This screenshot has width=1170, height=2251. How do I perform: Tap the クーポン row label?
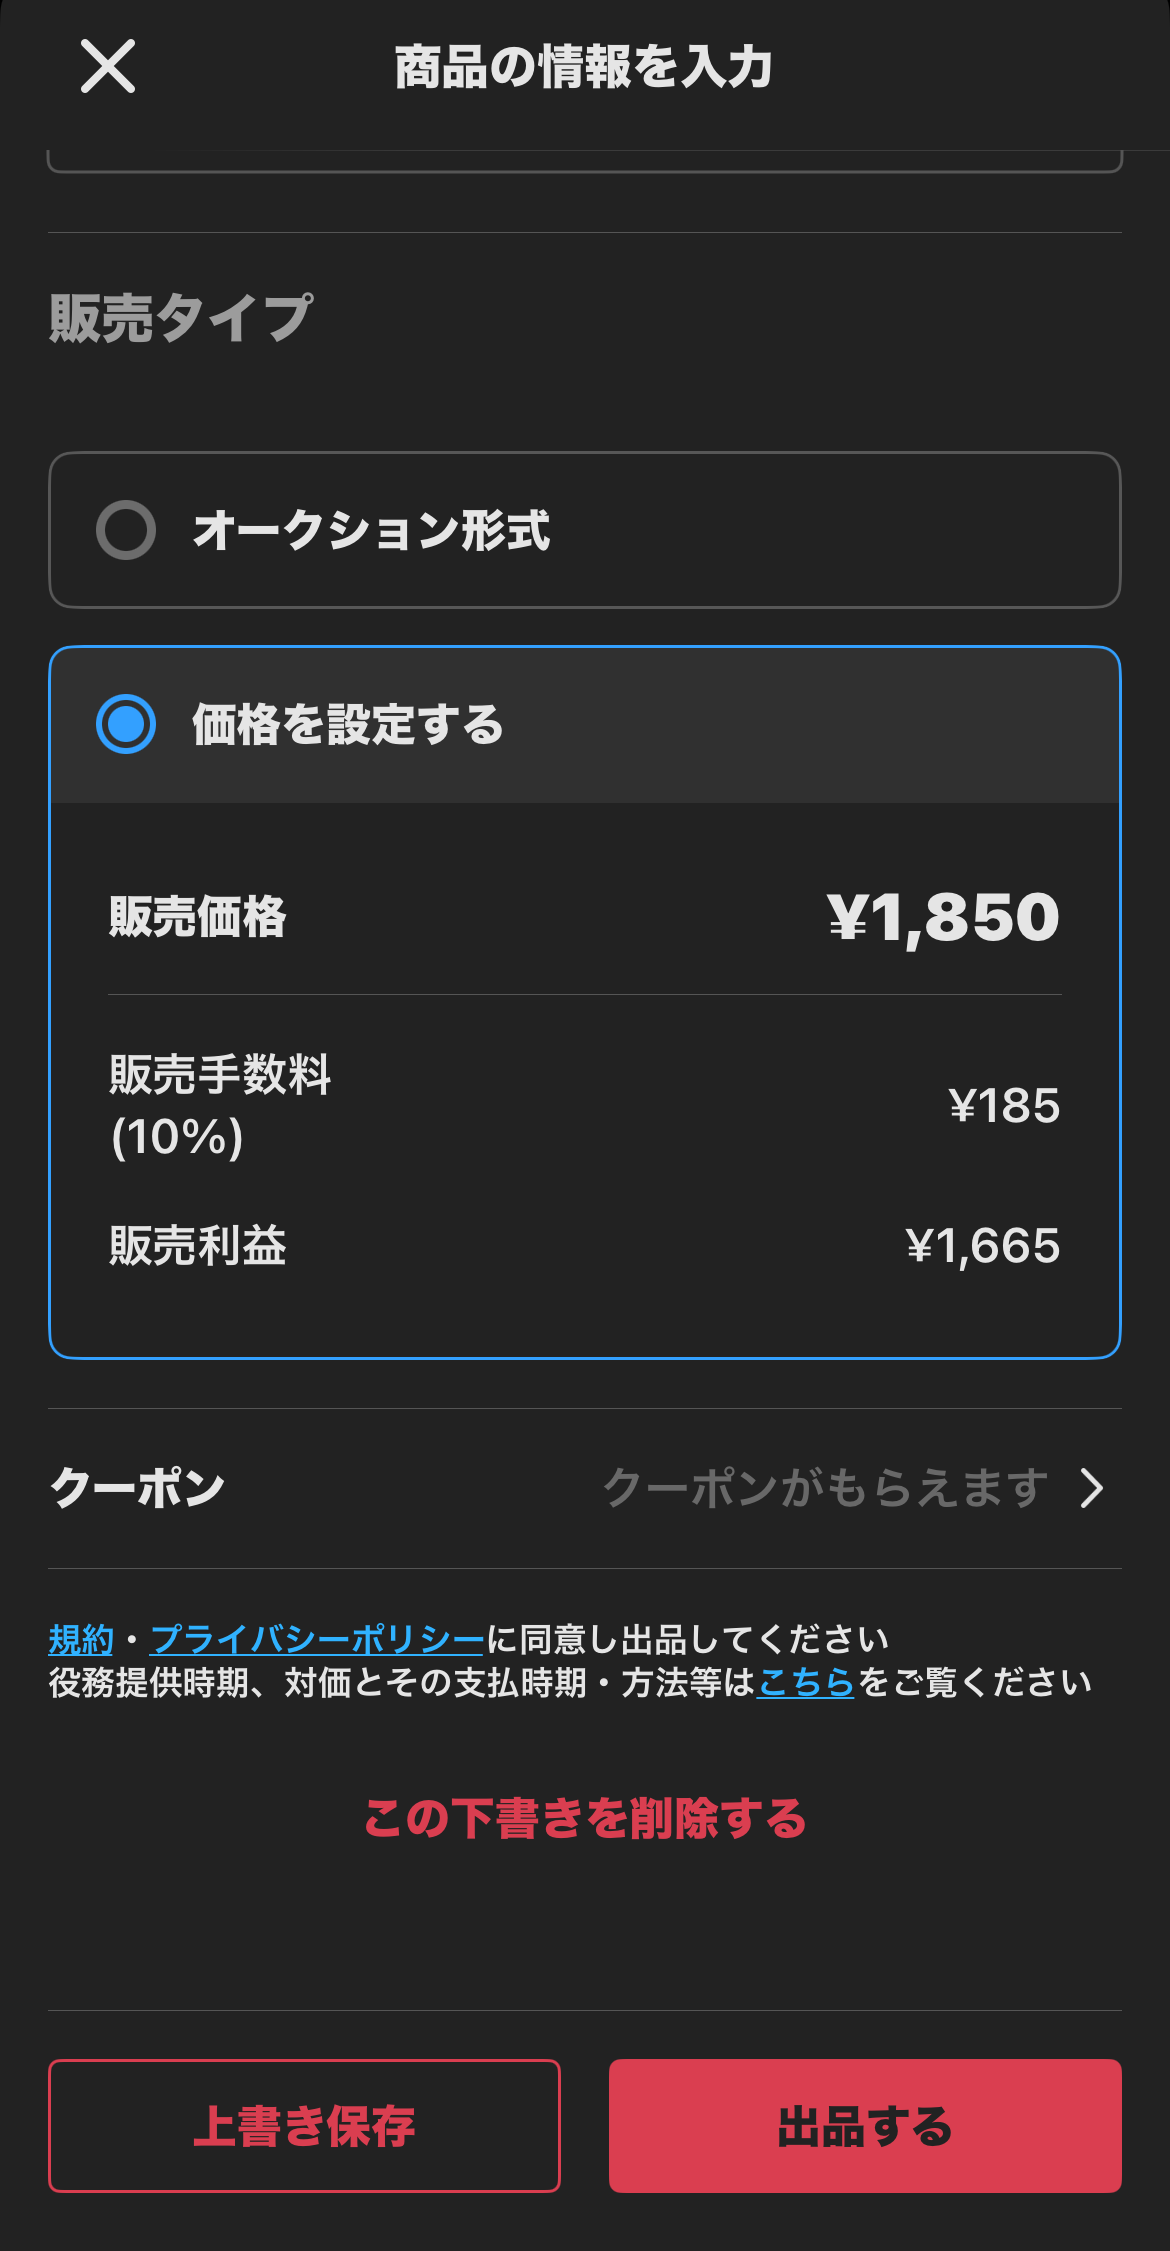tap(138, 1488)
